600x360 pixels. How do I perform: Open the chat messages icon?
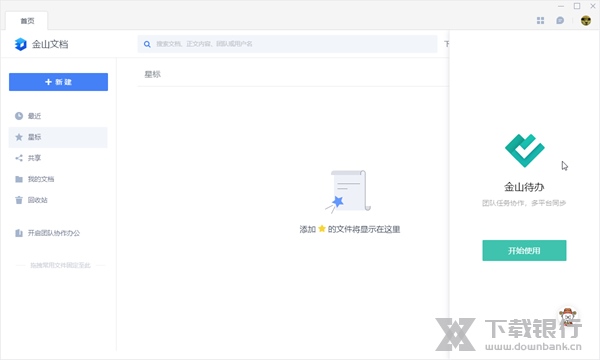560,21
